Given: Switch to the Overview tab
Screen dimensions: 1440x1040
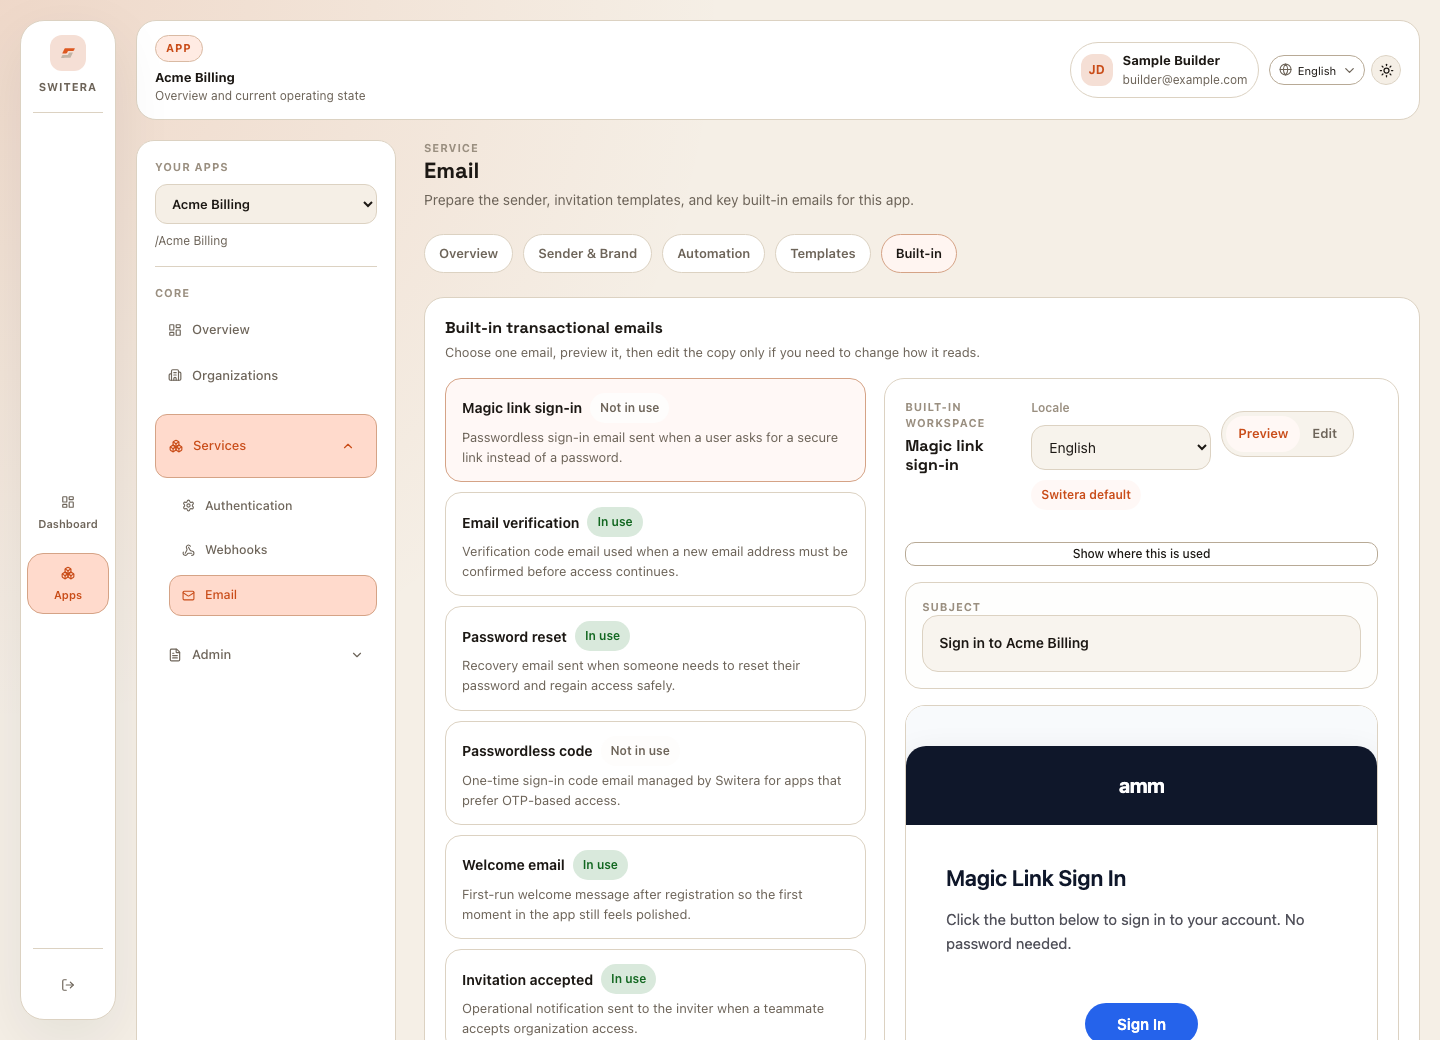Looking at the screenshot, I should tap(468, 254).
